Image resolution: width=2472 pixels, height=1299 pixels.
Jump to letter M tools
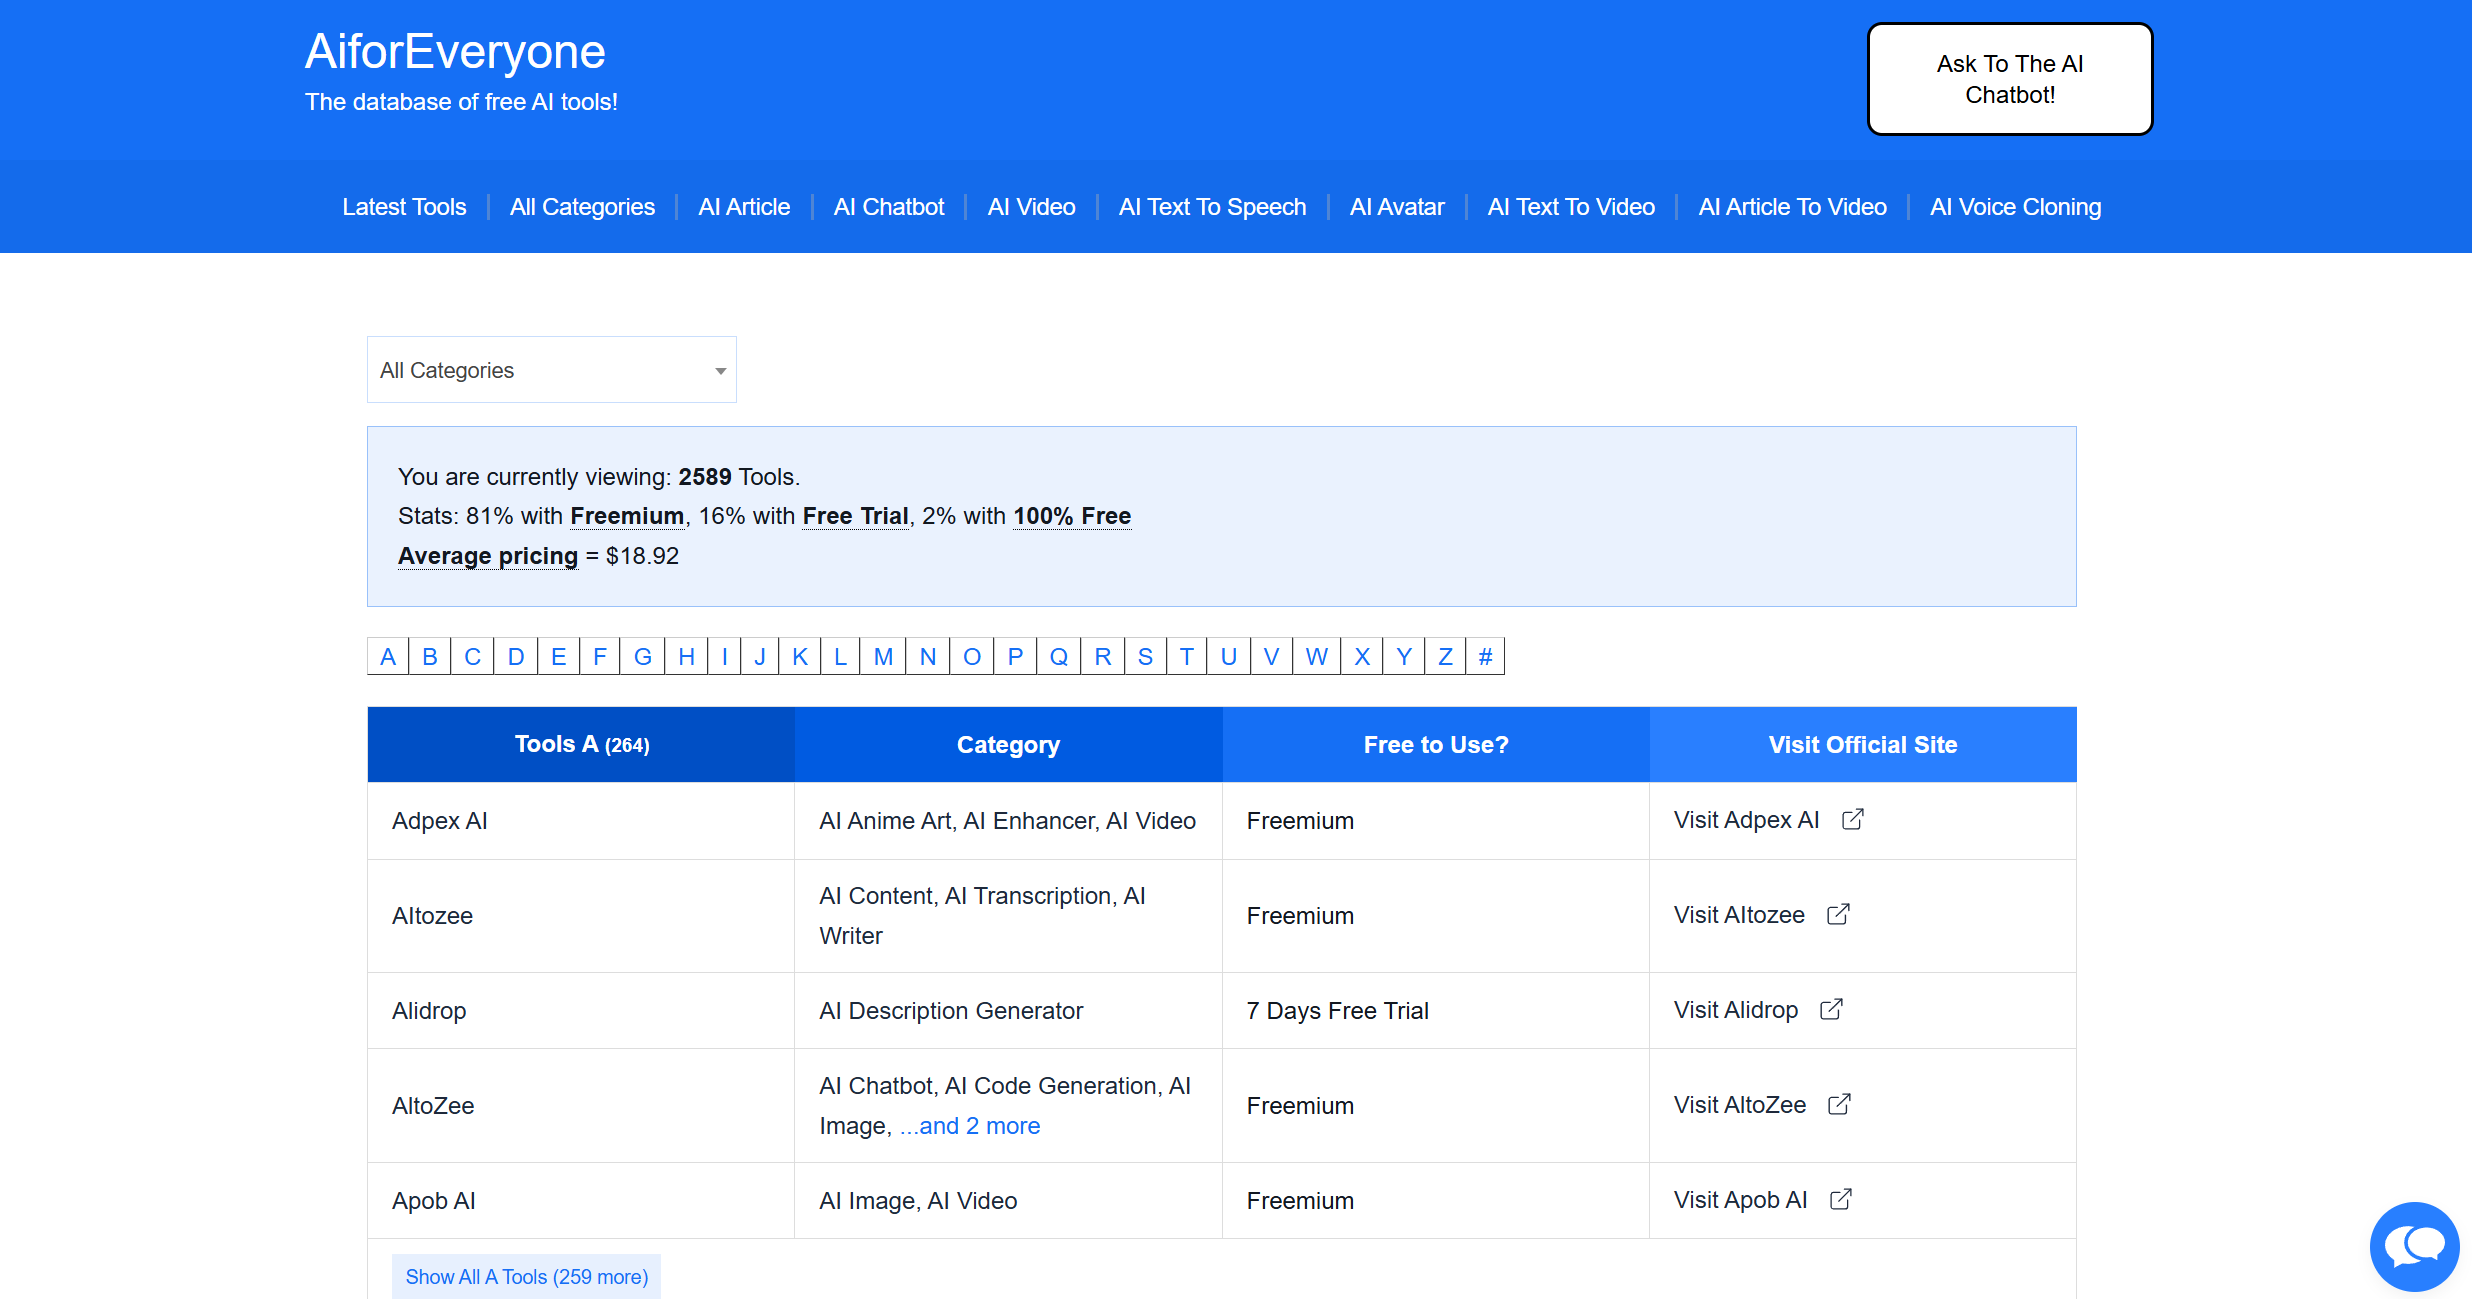pyautogui.click(x=883, y=656)
